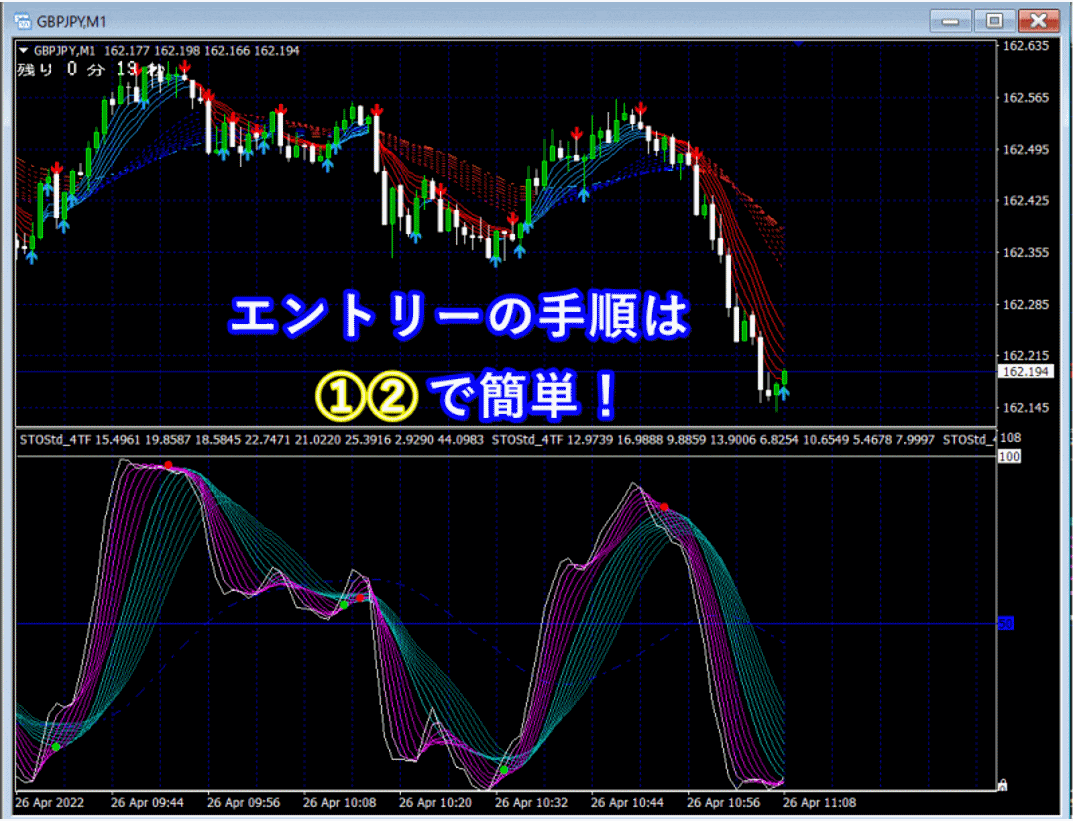1073x821 pixels.
Task: Select the red dot atop the first stochastic peak
Action: point(168,465)
